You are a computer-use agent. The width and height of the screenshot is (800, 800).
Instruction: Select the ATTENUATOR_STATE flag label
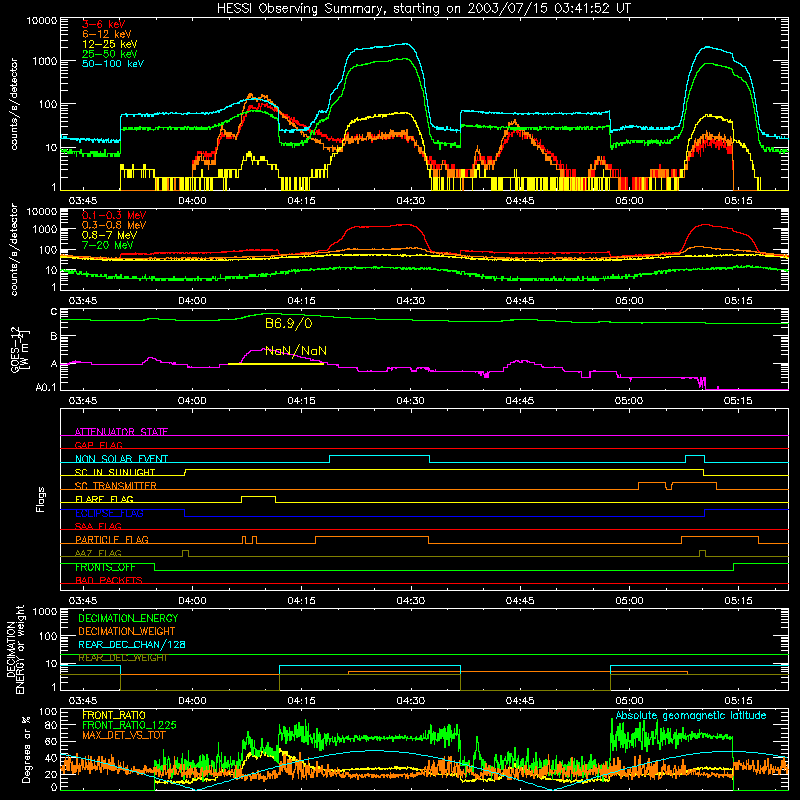pyautogui.click(x=121, y=432)
